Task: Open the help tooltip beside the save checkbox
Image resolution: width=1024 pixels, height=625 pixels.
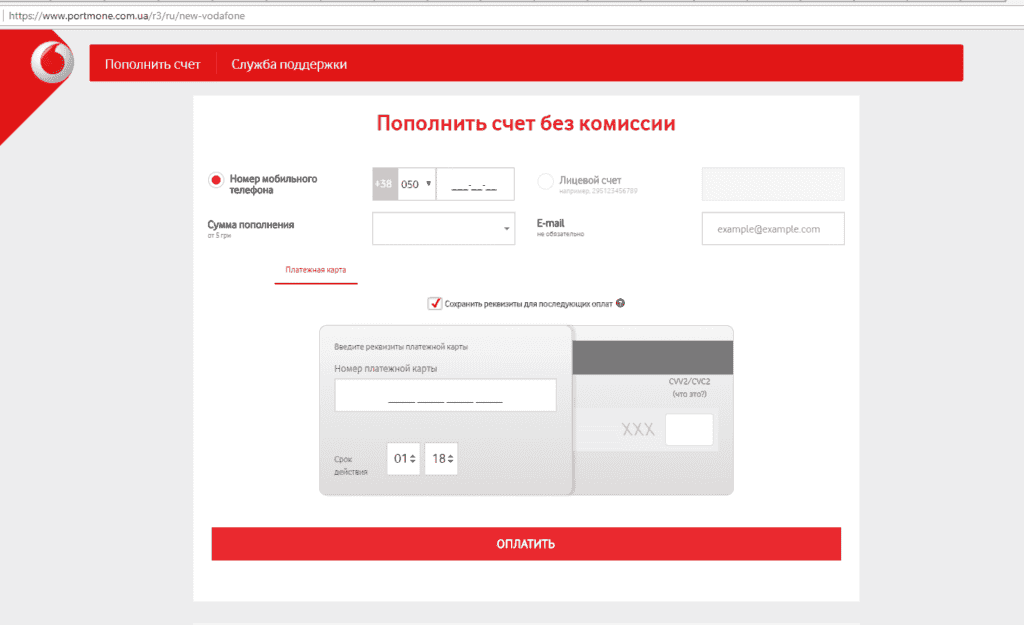Action: 620,302
